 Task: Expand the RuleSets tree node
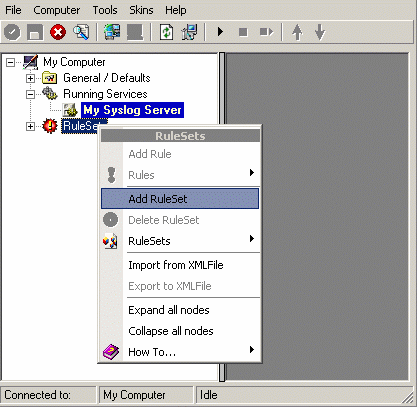[30, 126]
